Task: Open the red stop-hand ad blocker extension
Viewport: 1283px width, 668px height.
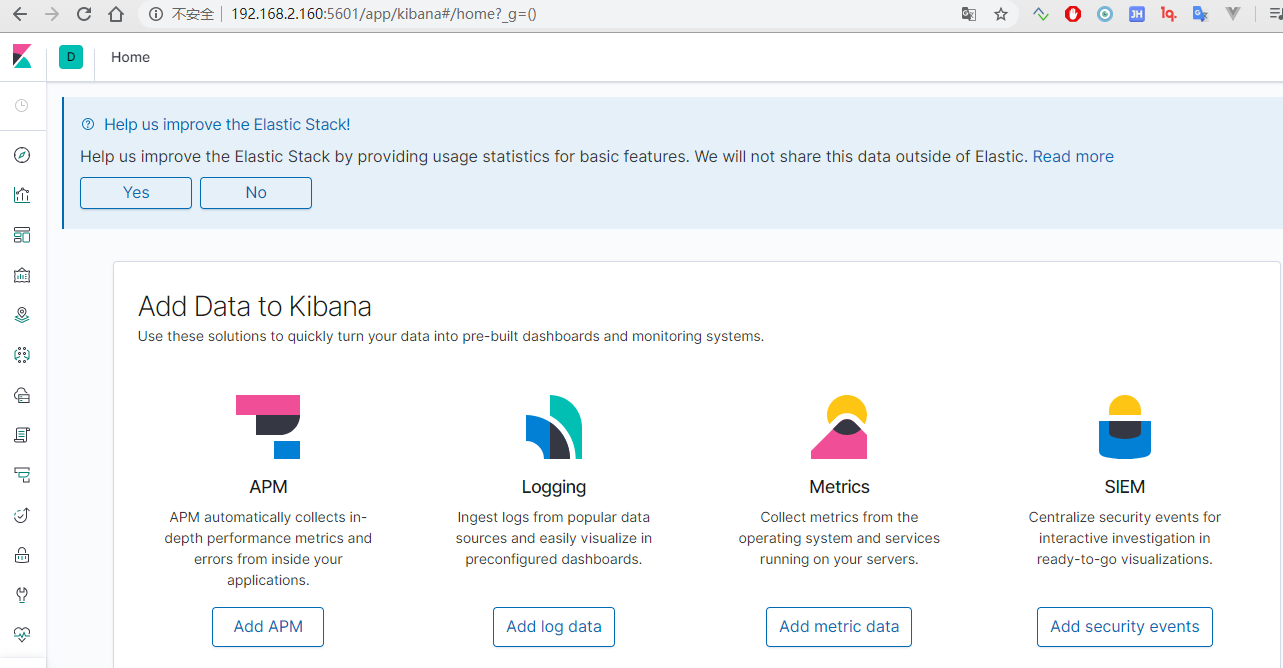Action: (1073, 15)
